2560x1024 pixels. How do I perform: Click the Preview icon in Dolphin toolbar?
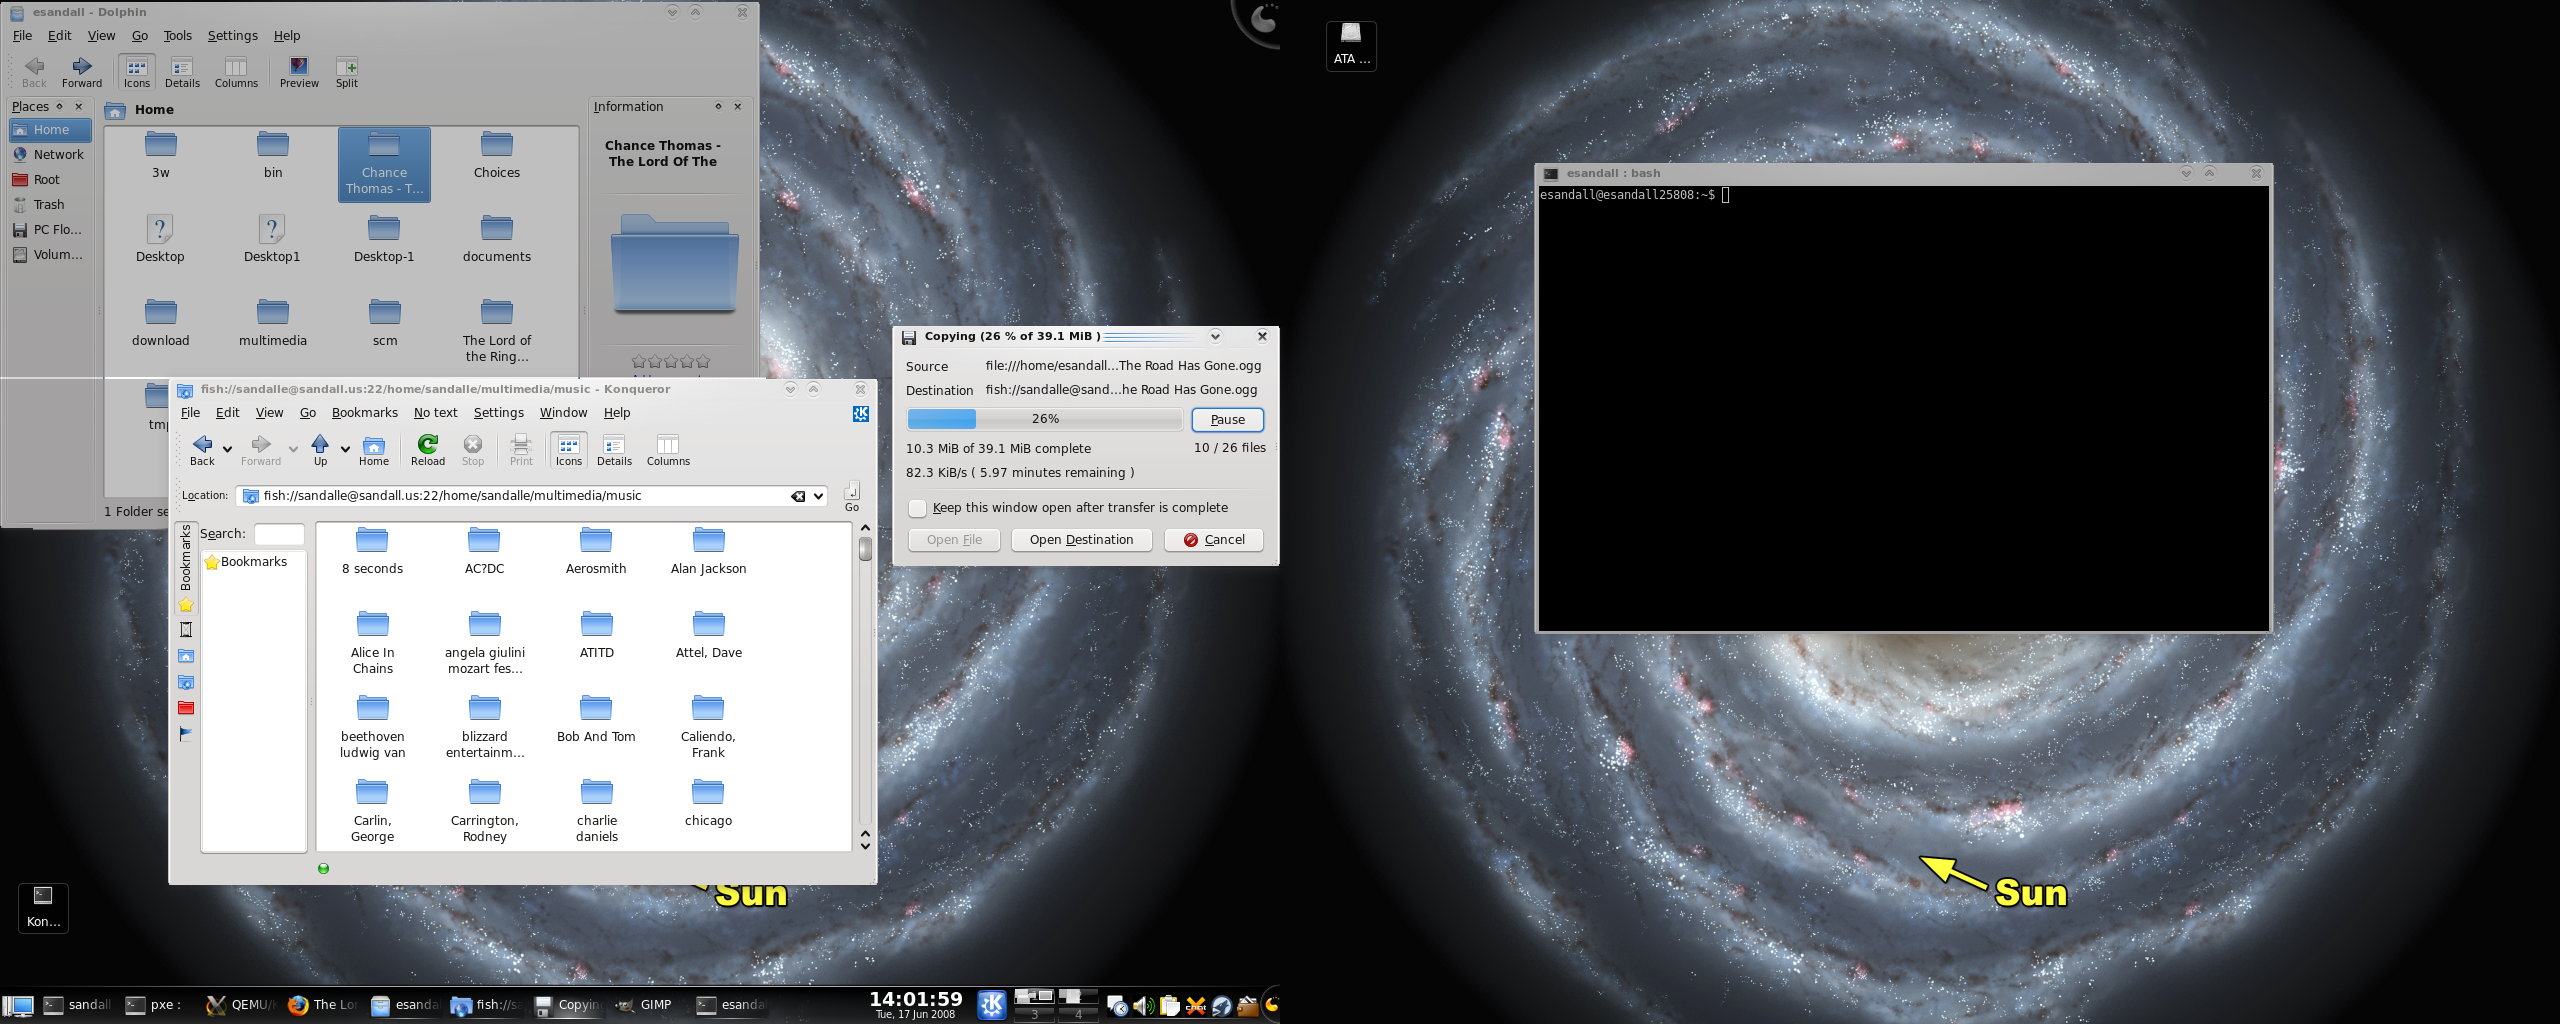pos(299,72)
